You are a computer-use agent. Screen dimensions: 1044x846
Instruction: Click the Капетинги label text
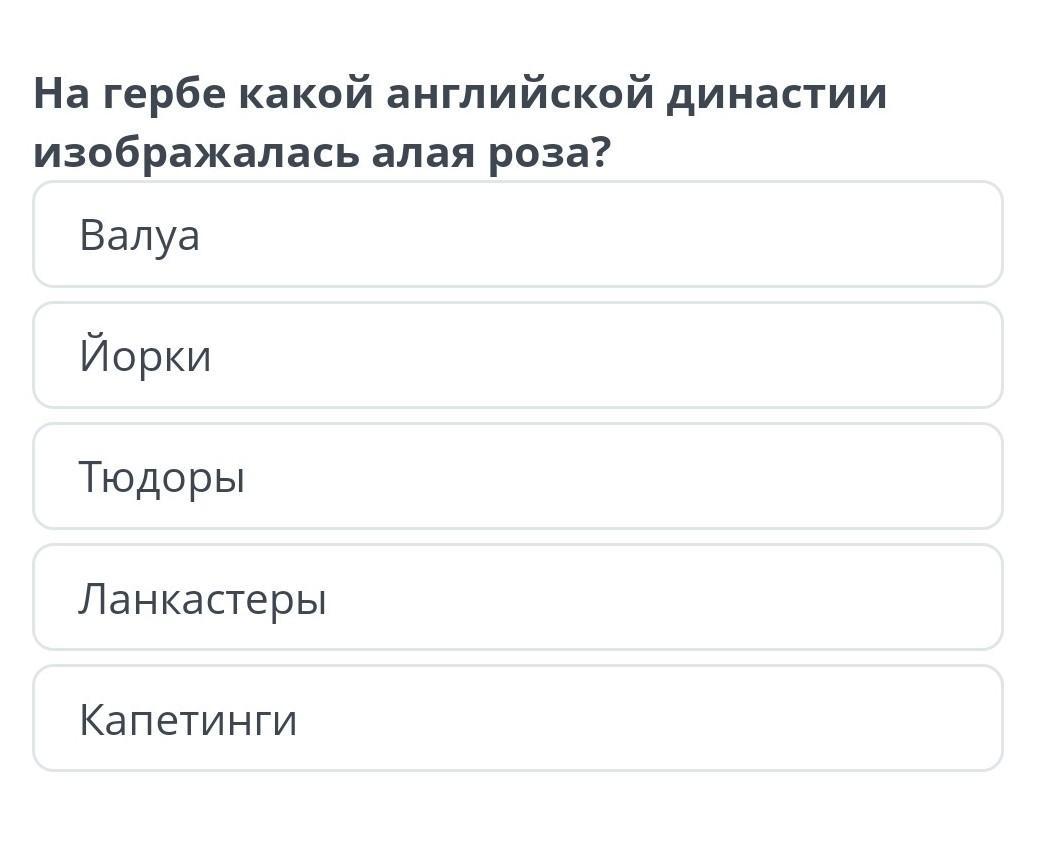188,720
